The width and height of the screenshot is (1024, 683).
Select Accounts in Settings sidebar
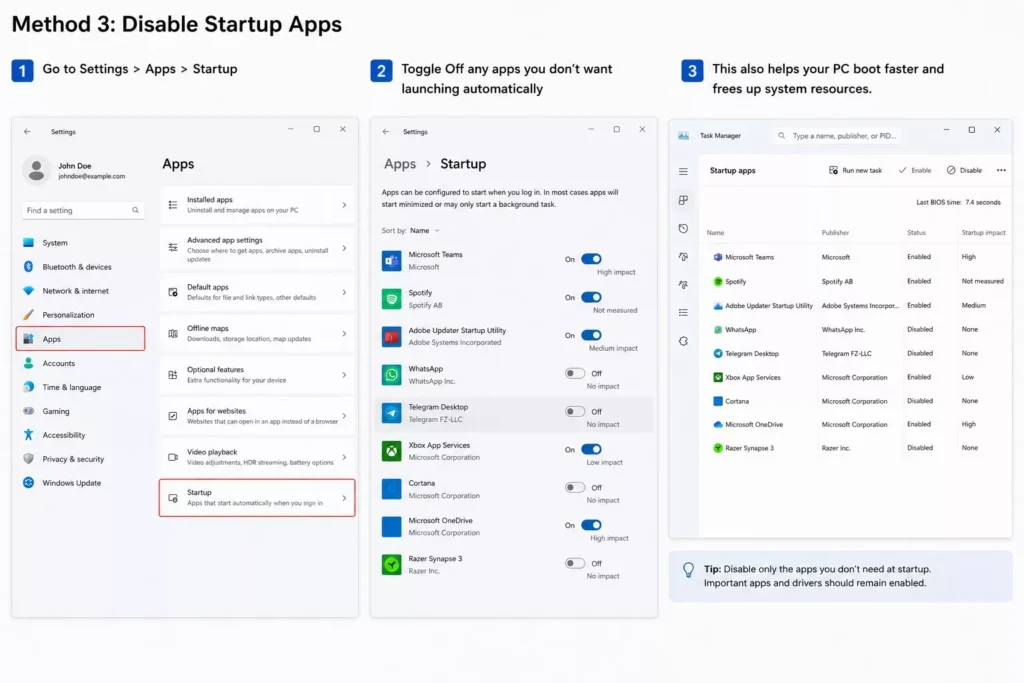pos(80,363)
